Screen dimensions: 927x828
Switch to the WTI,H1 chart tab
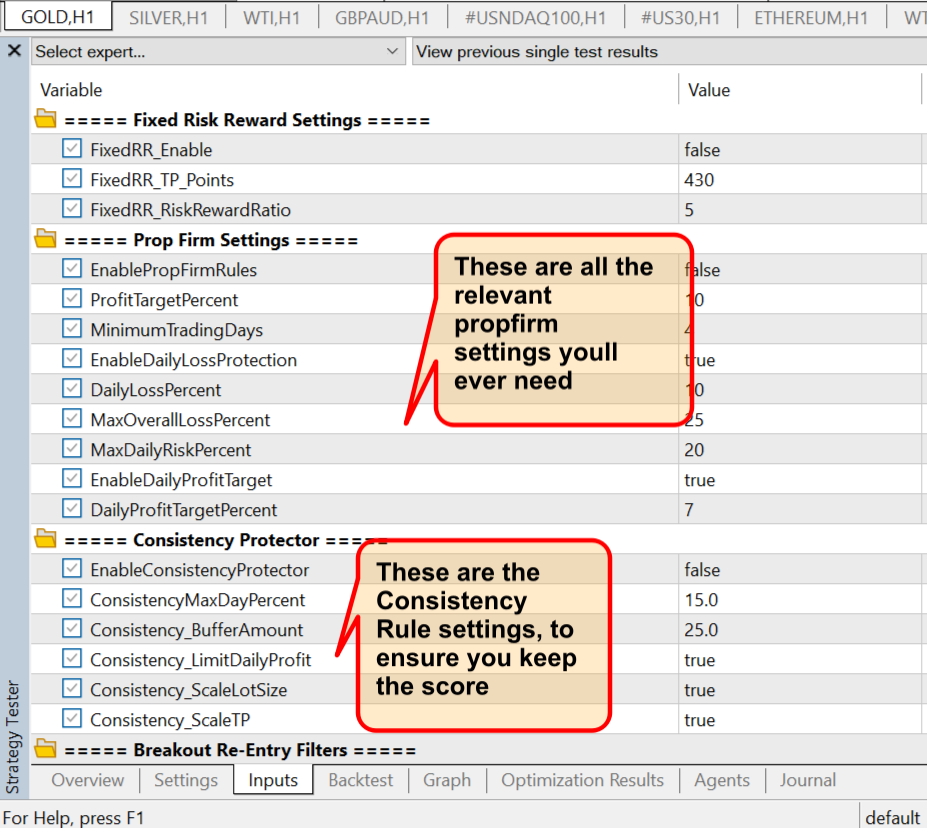coord(271,18)
